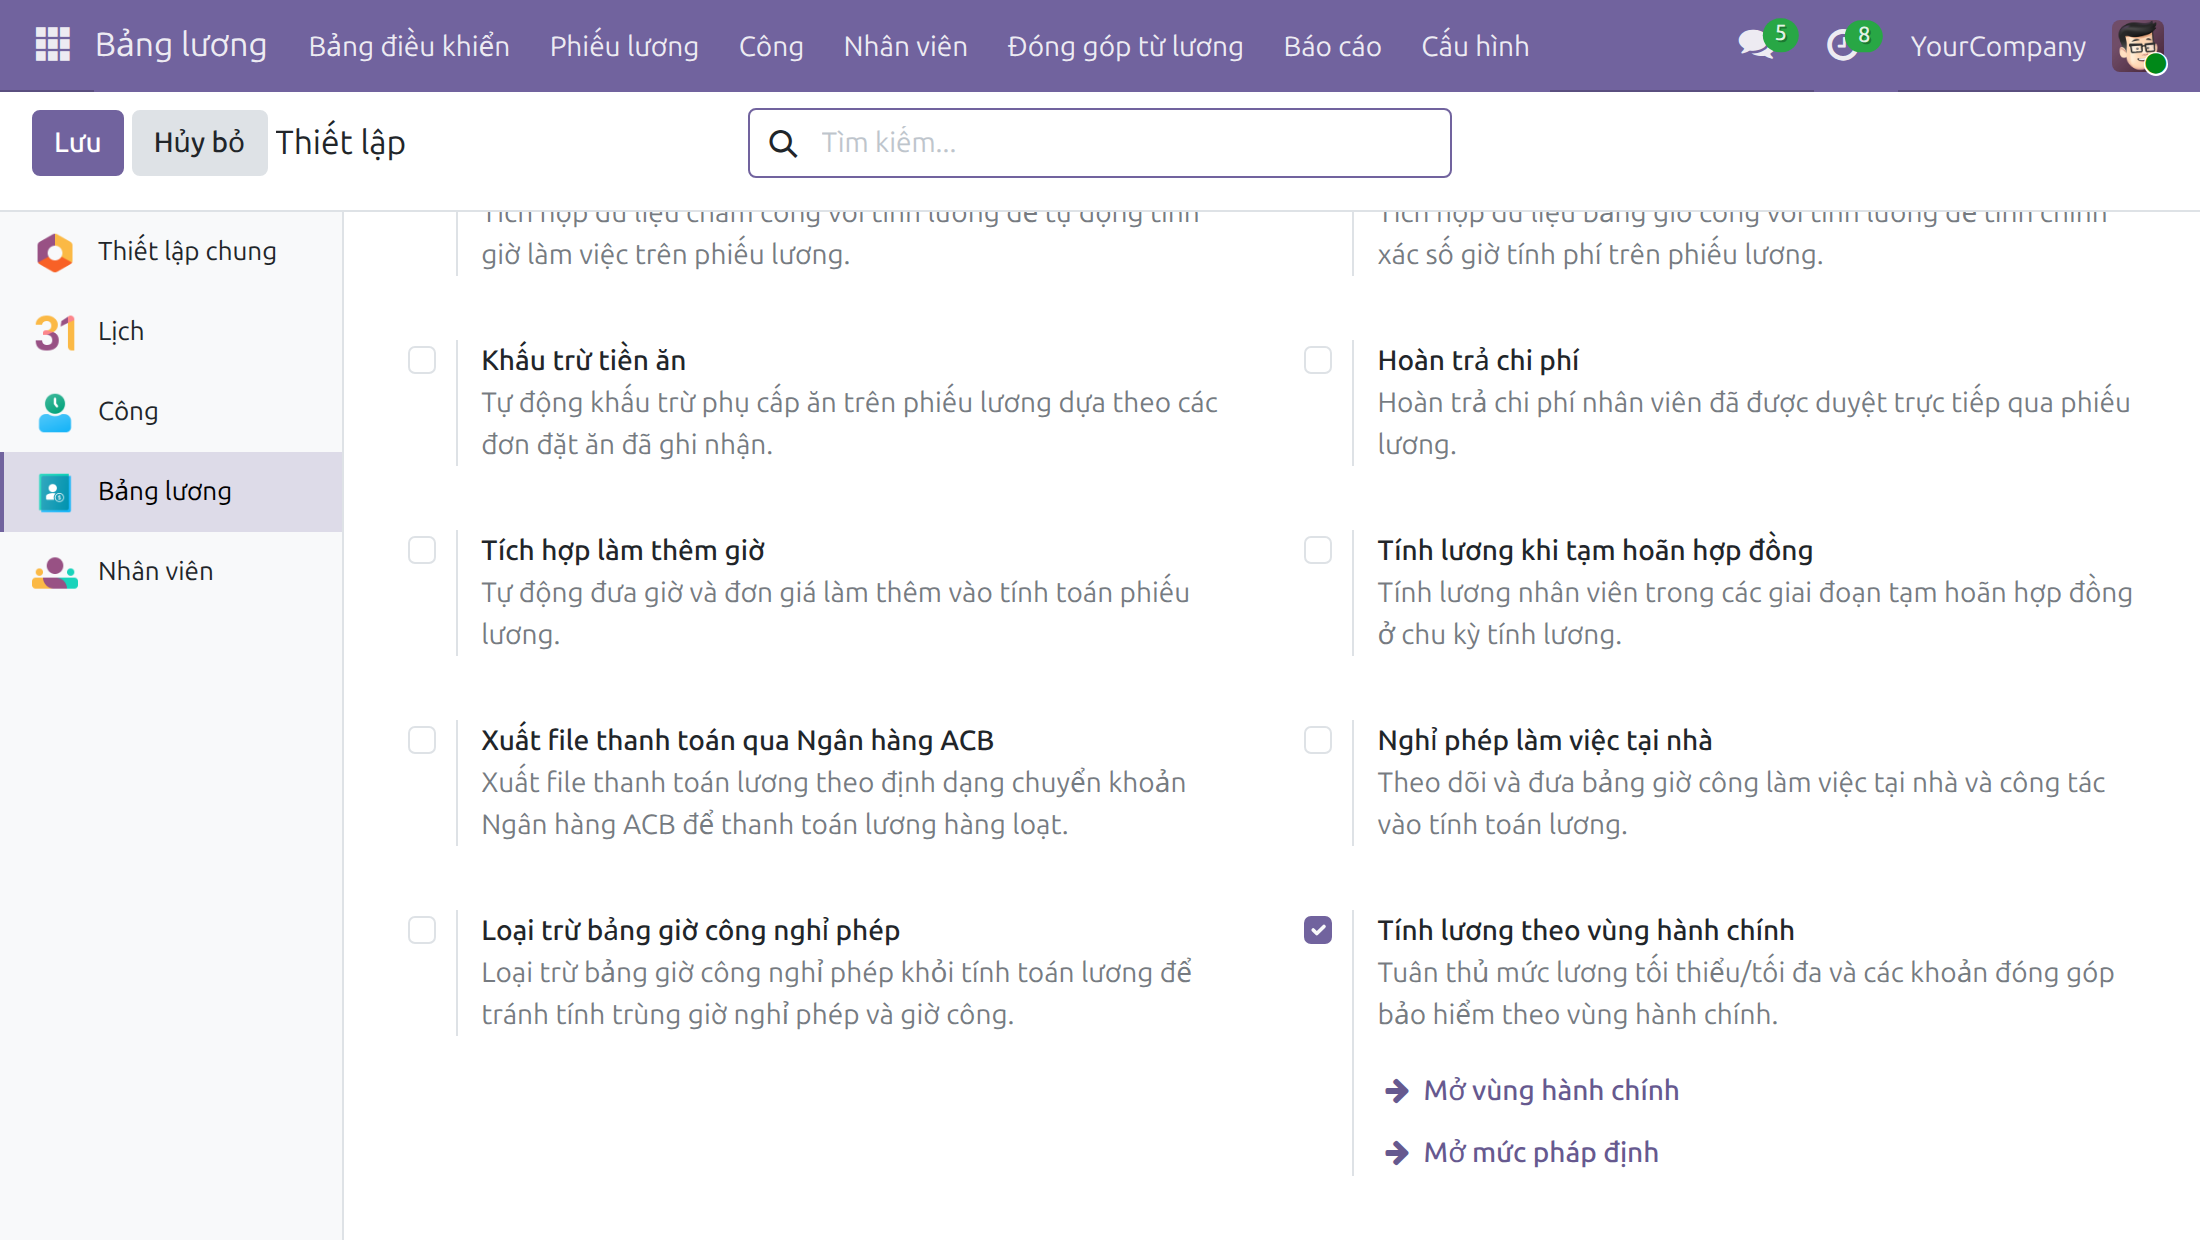Click the Thiết lập chung sidebar icon

pos(55,252)
